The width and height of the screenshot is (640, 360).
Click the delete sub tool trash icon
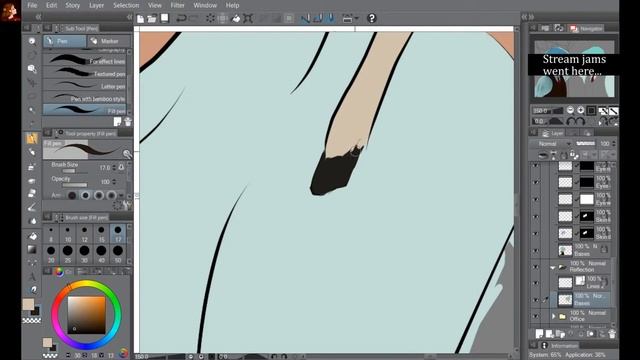pyautogui.click(x=128, y=122)
